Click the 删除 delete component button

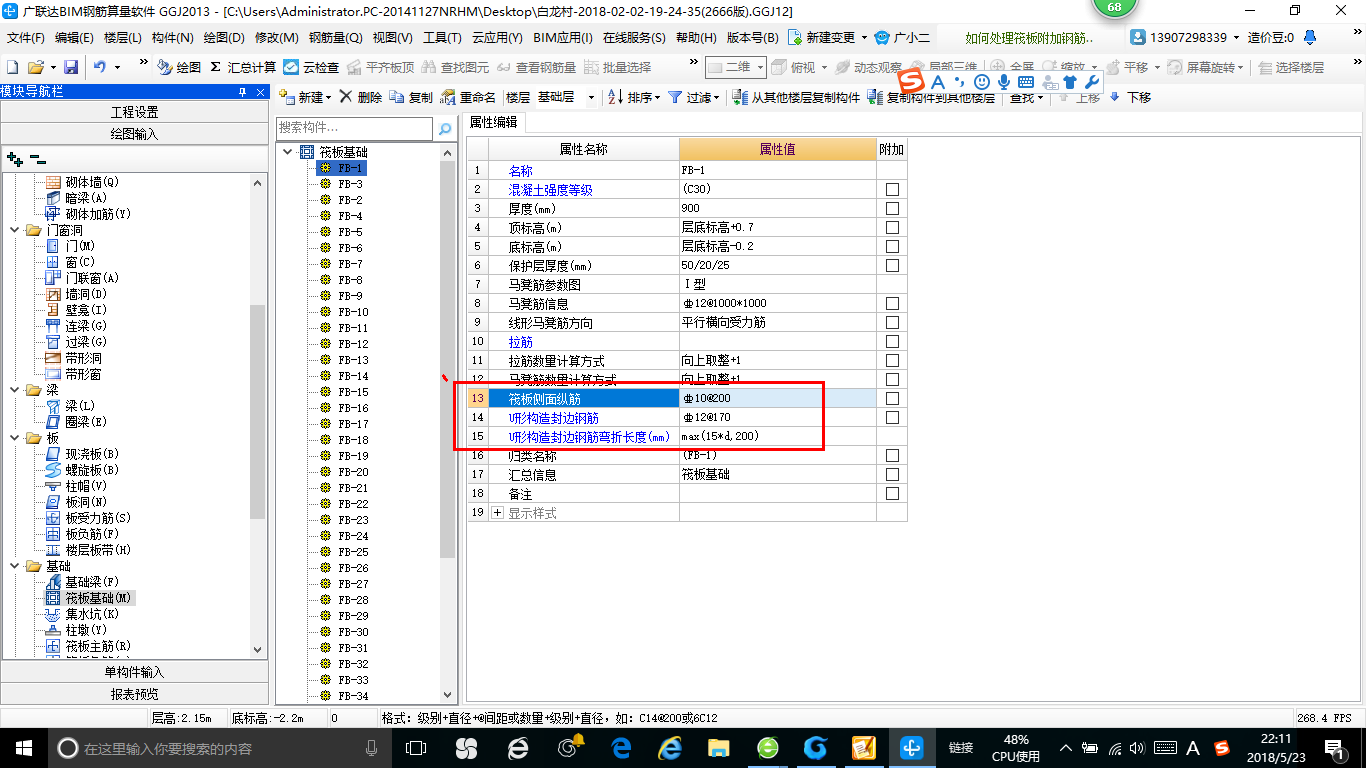tap(360, 97)
